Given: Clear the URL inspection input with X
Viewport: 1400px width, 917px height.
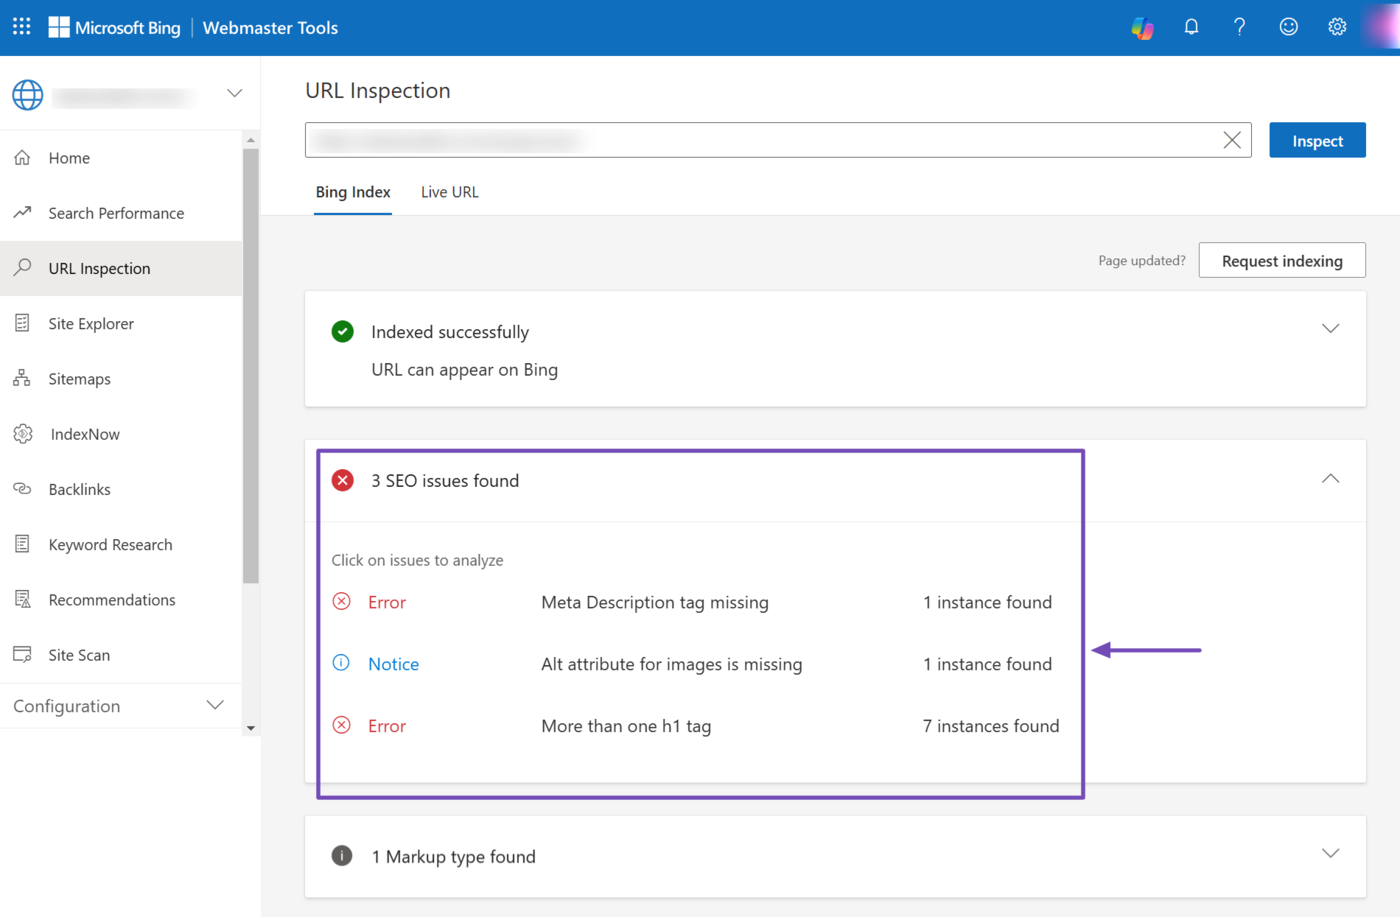Looking at the screenshot, I should click(x=1232, y=141).
